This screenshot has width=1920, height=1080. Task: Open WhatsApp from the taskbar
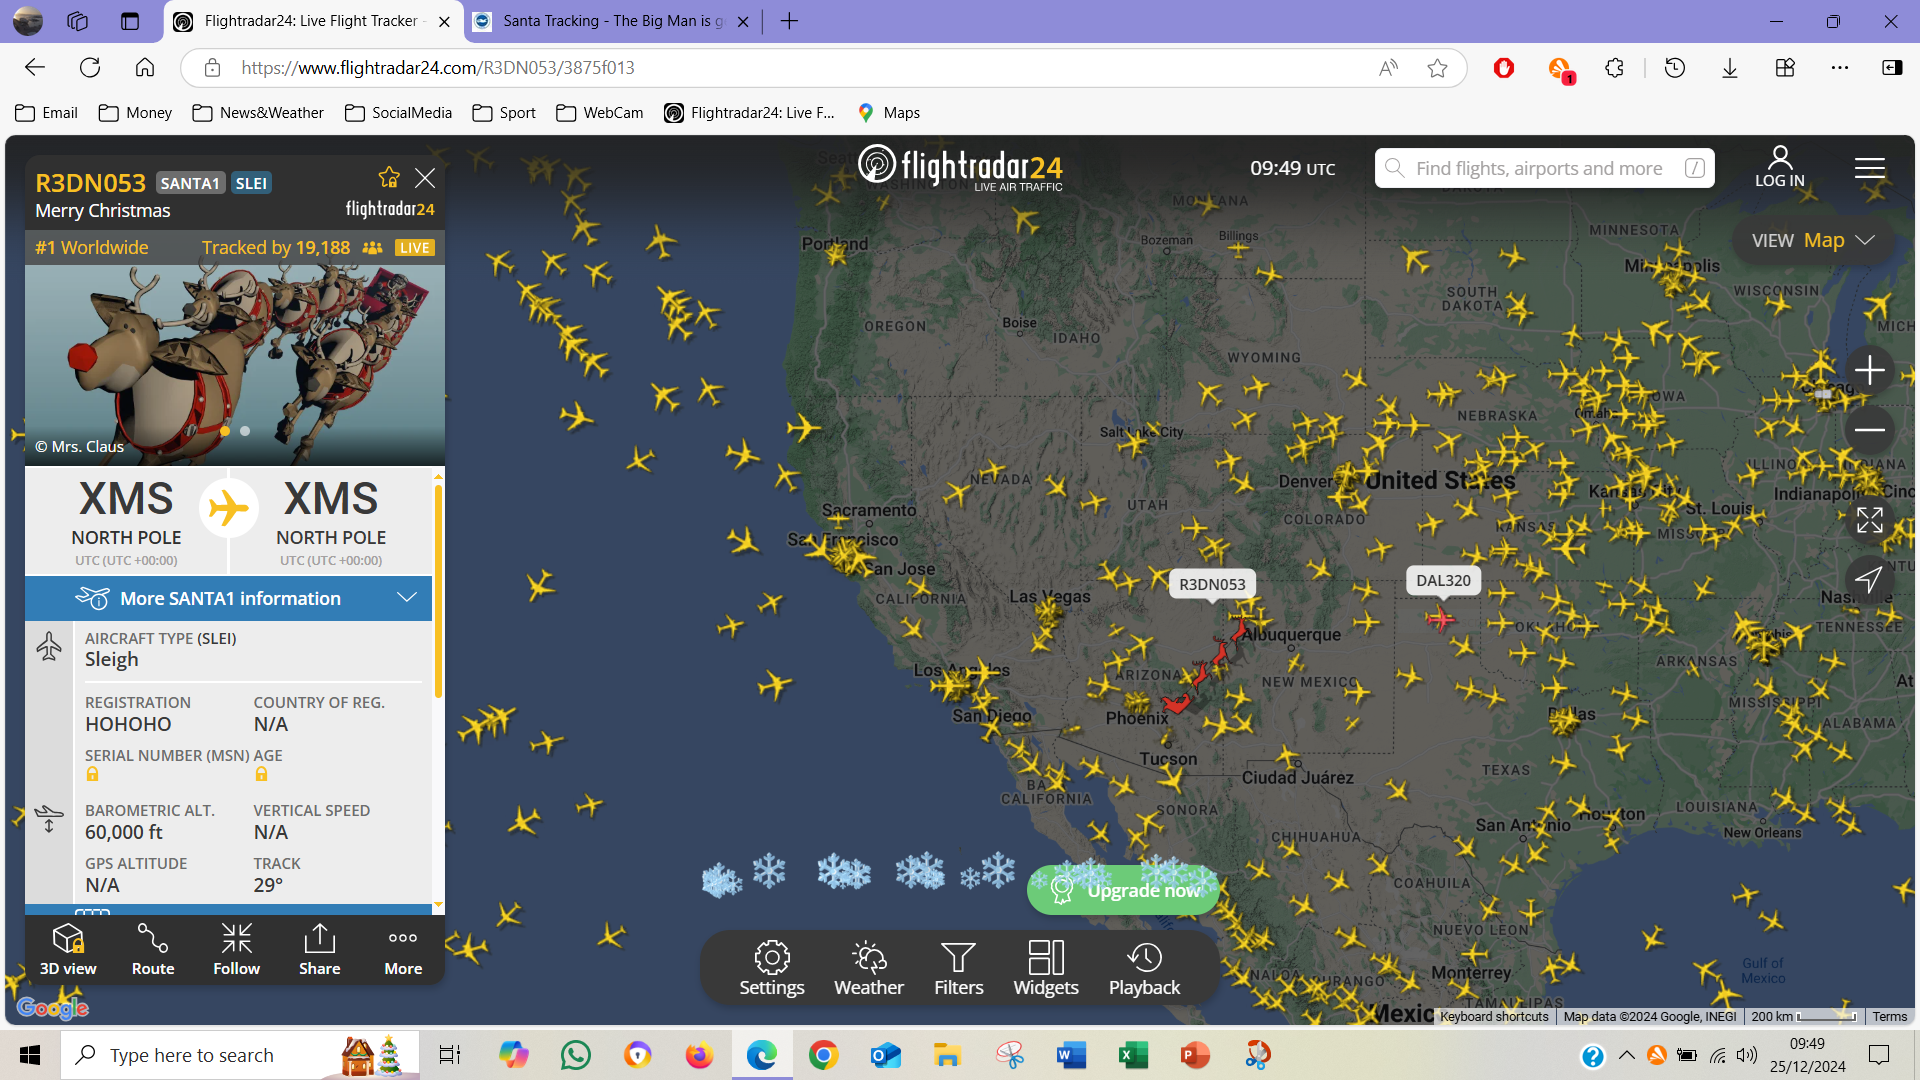coord(576,1055)
